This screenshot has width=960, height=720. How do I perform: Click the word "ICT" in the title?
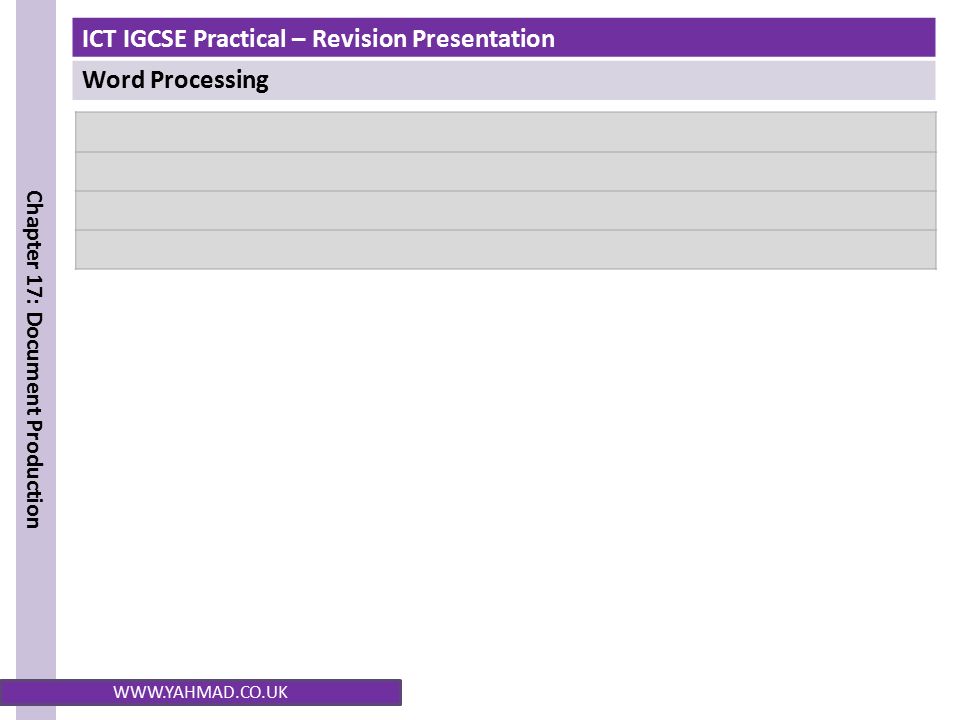99,39
